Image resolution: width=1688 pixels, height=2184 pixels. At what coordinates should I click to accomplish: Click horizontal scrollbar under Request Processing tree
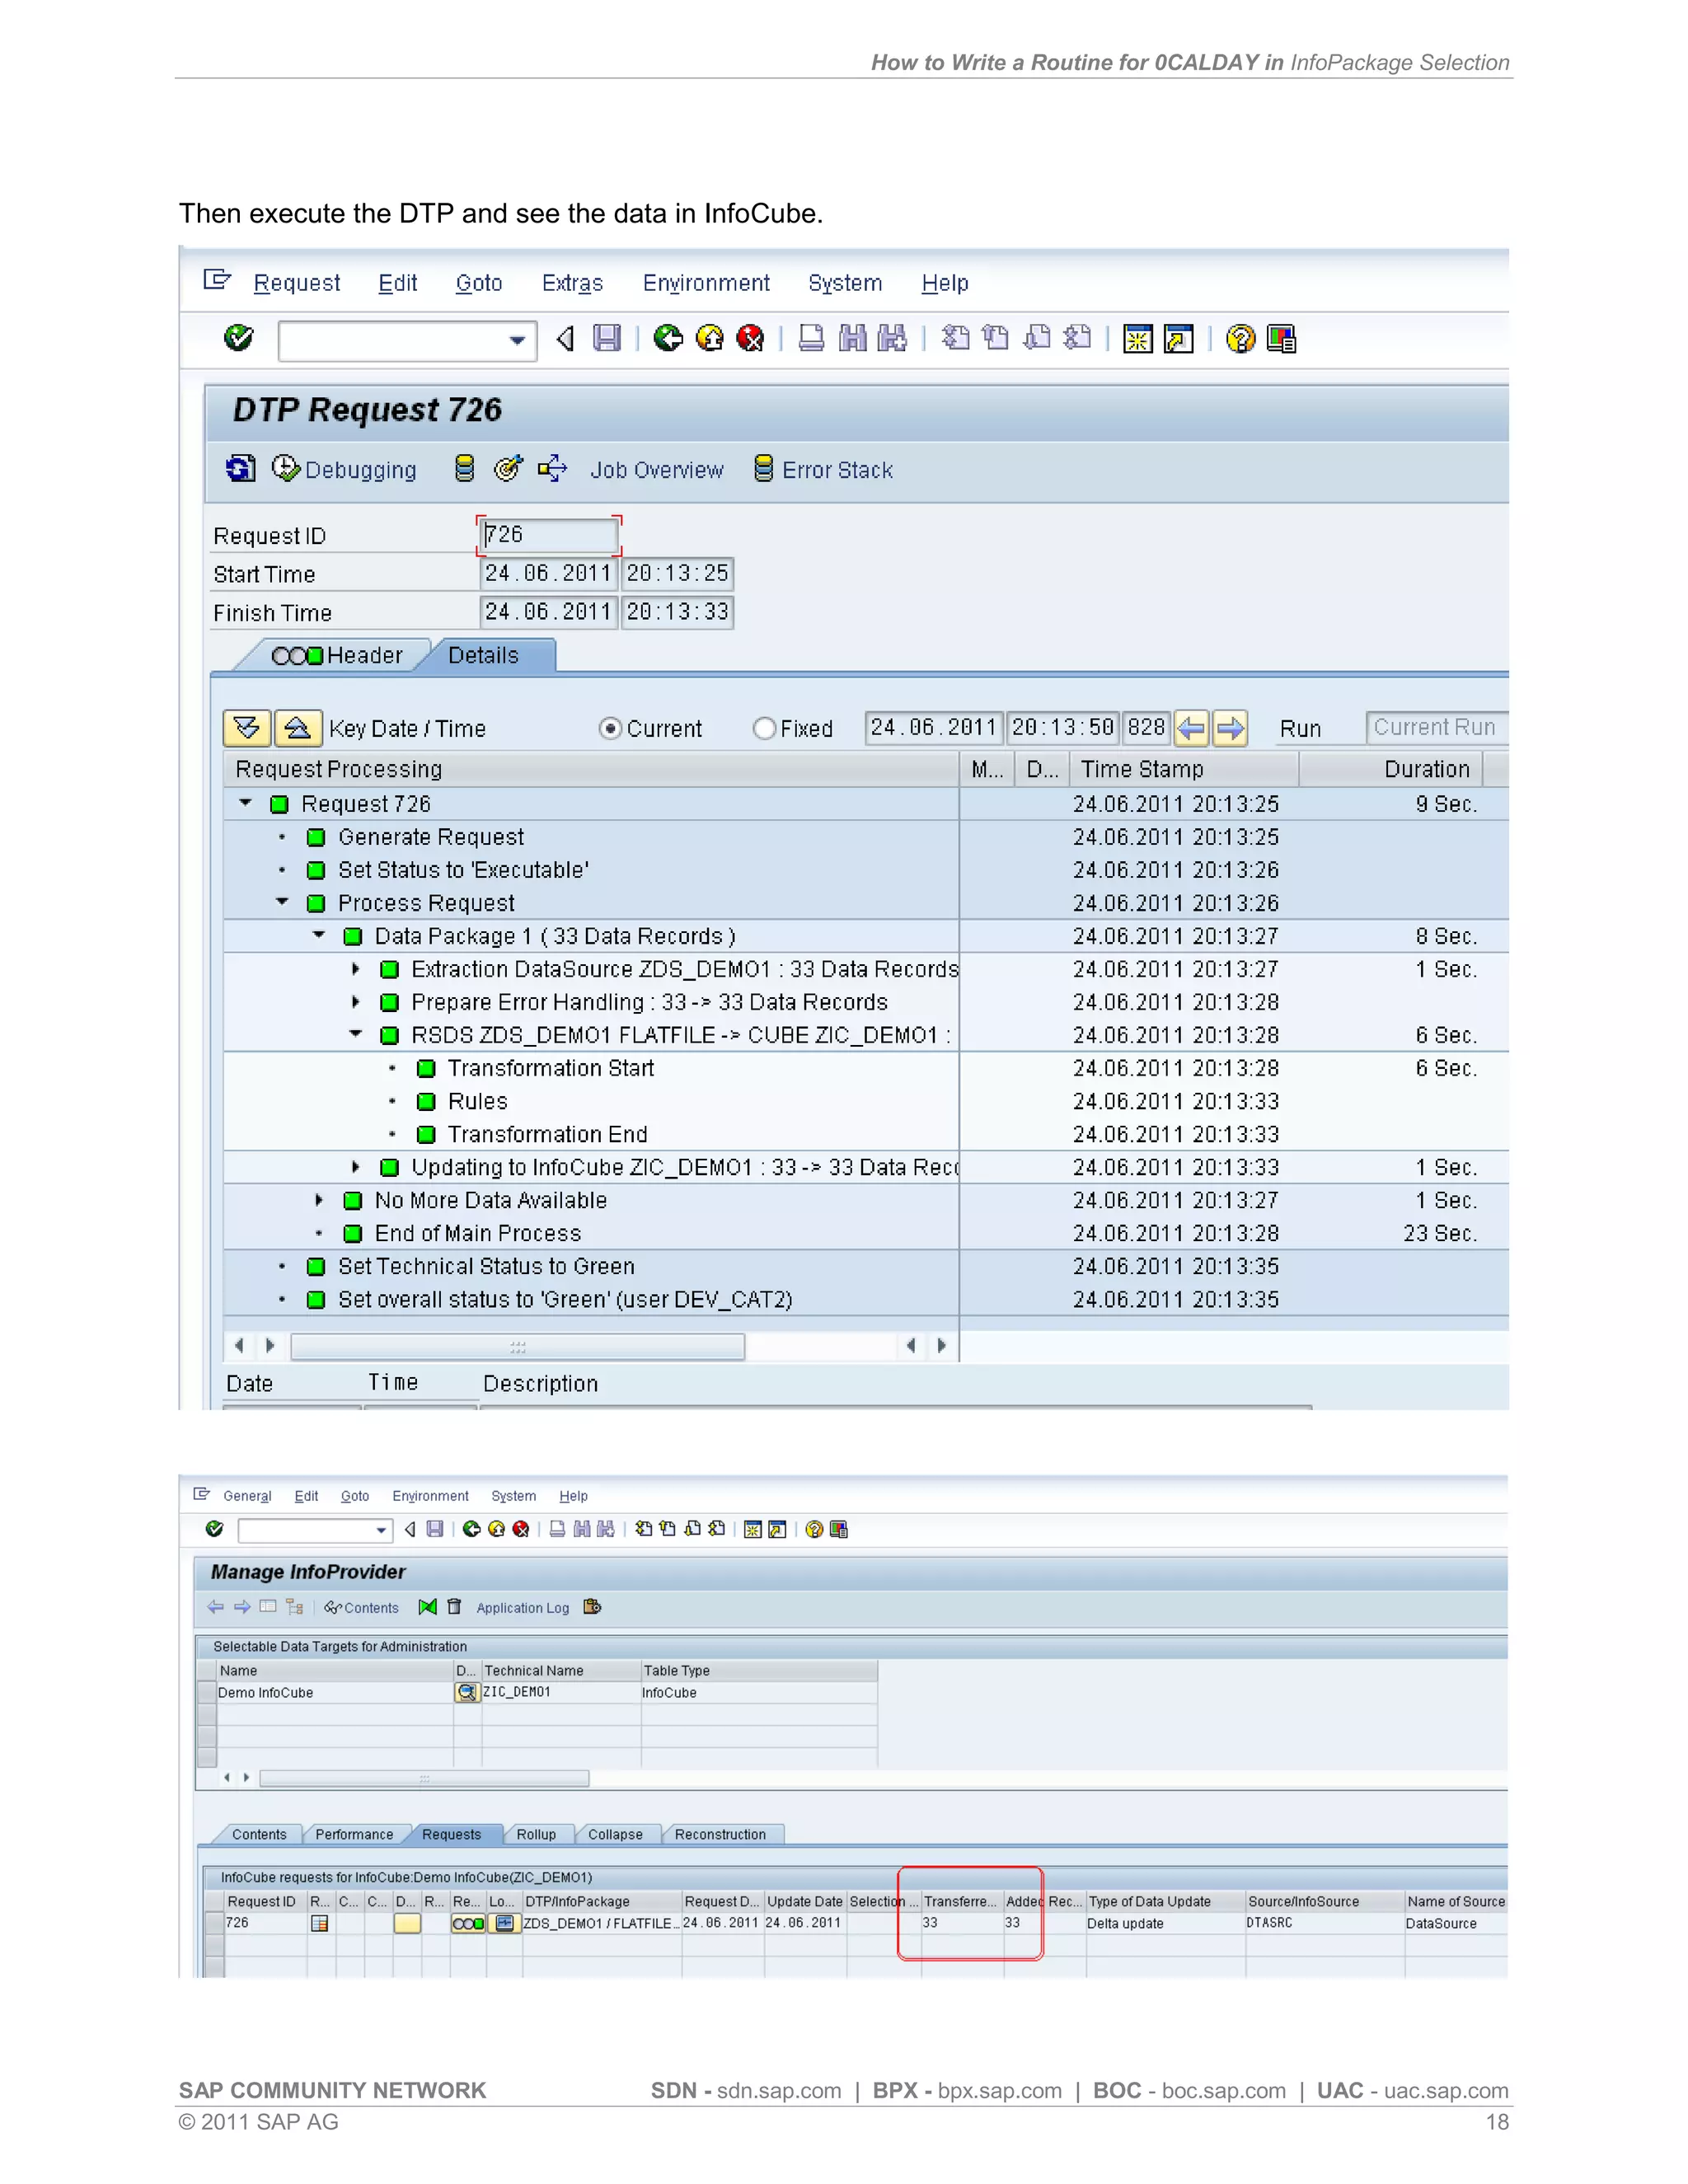(x=517, y=1346)
